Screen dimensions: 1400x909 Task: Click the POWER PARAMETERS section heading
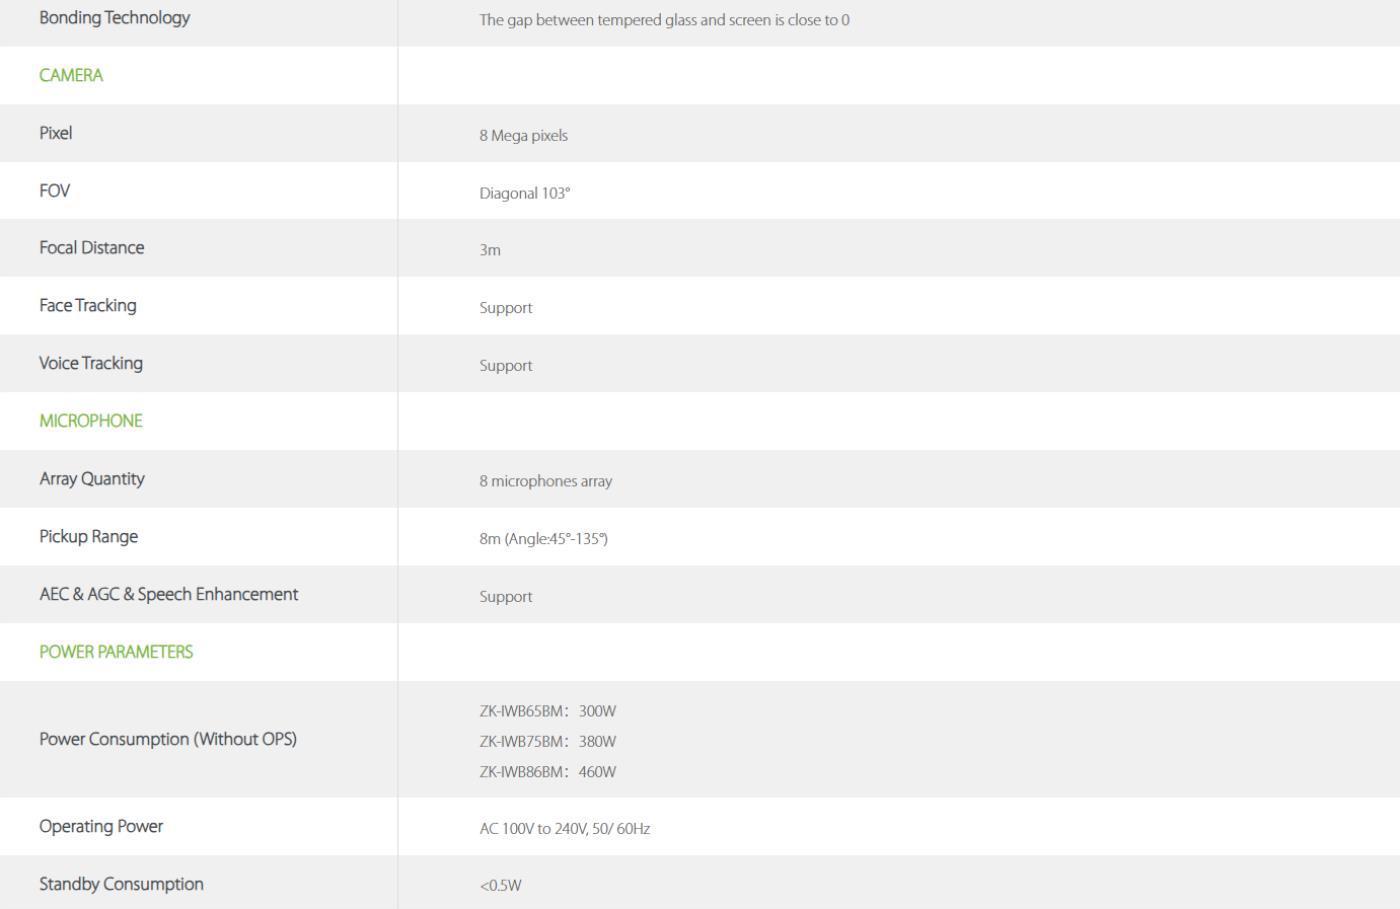(x=116, y=652)
